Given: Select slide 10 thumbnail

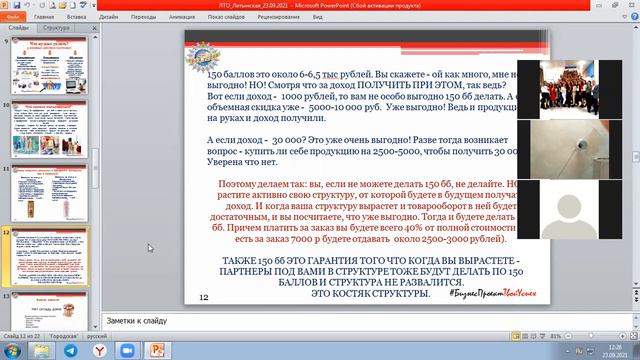Looking at the screenshot, I should [49, 129].
